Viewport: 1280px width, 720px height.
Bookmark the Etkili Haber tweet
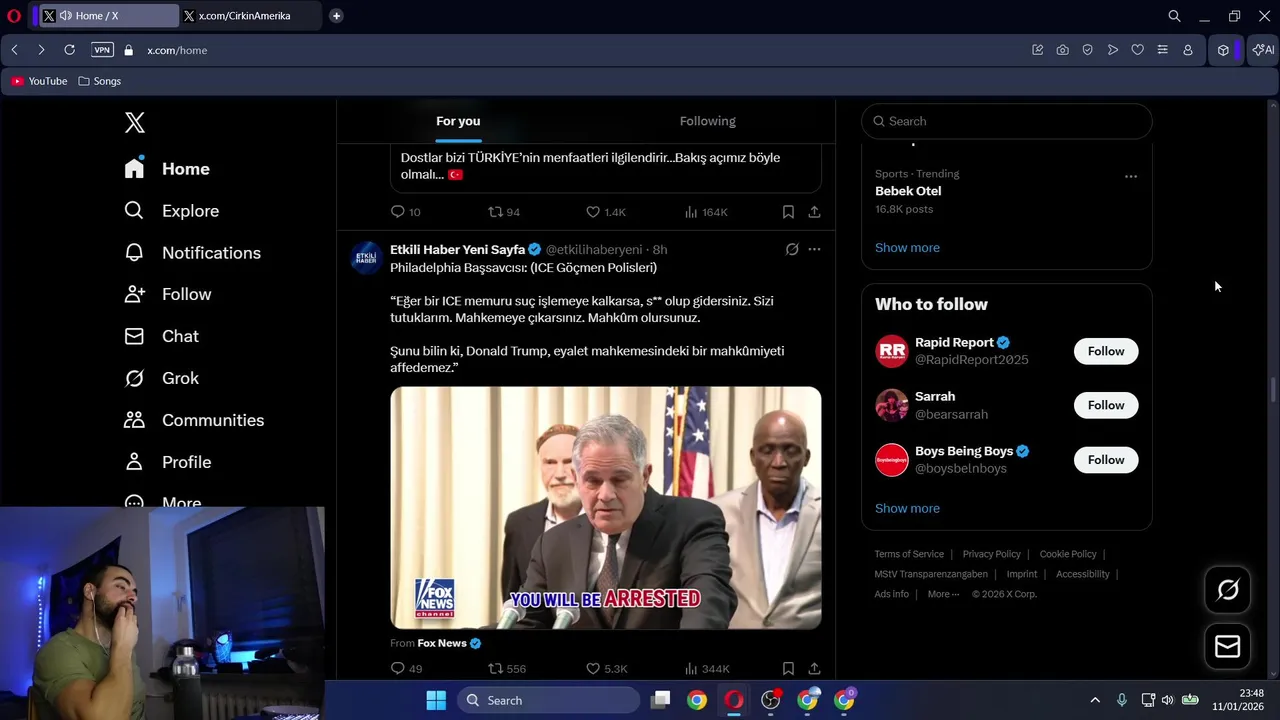[x=788, y=669]
